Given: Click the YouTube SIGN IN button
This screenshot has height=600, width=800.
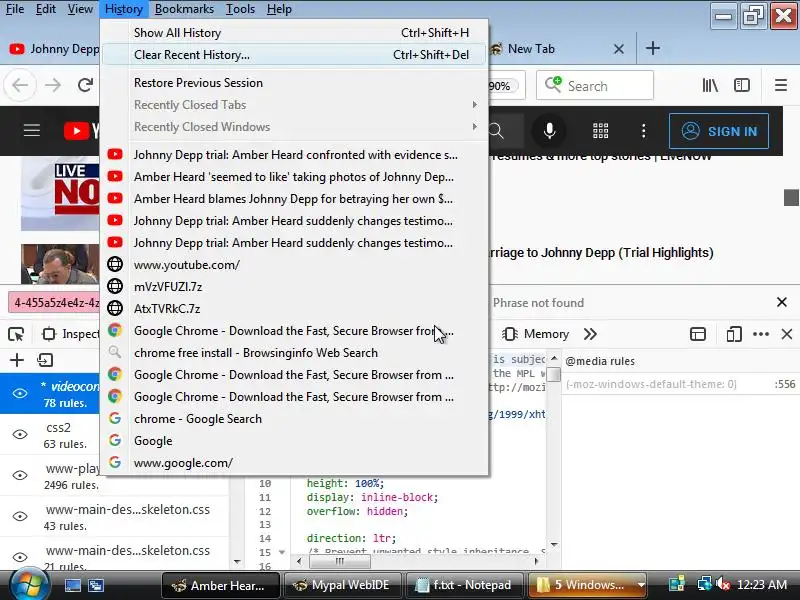Looking at the screenshot, I should [719, 131].
